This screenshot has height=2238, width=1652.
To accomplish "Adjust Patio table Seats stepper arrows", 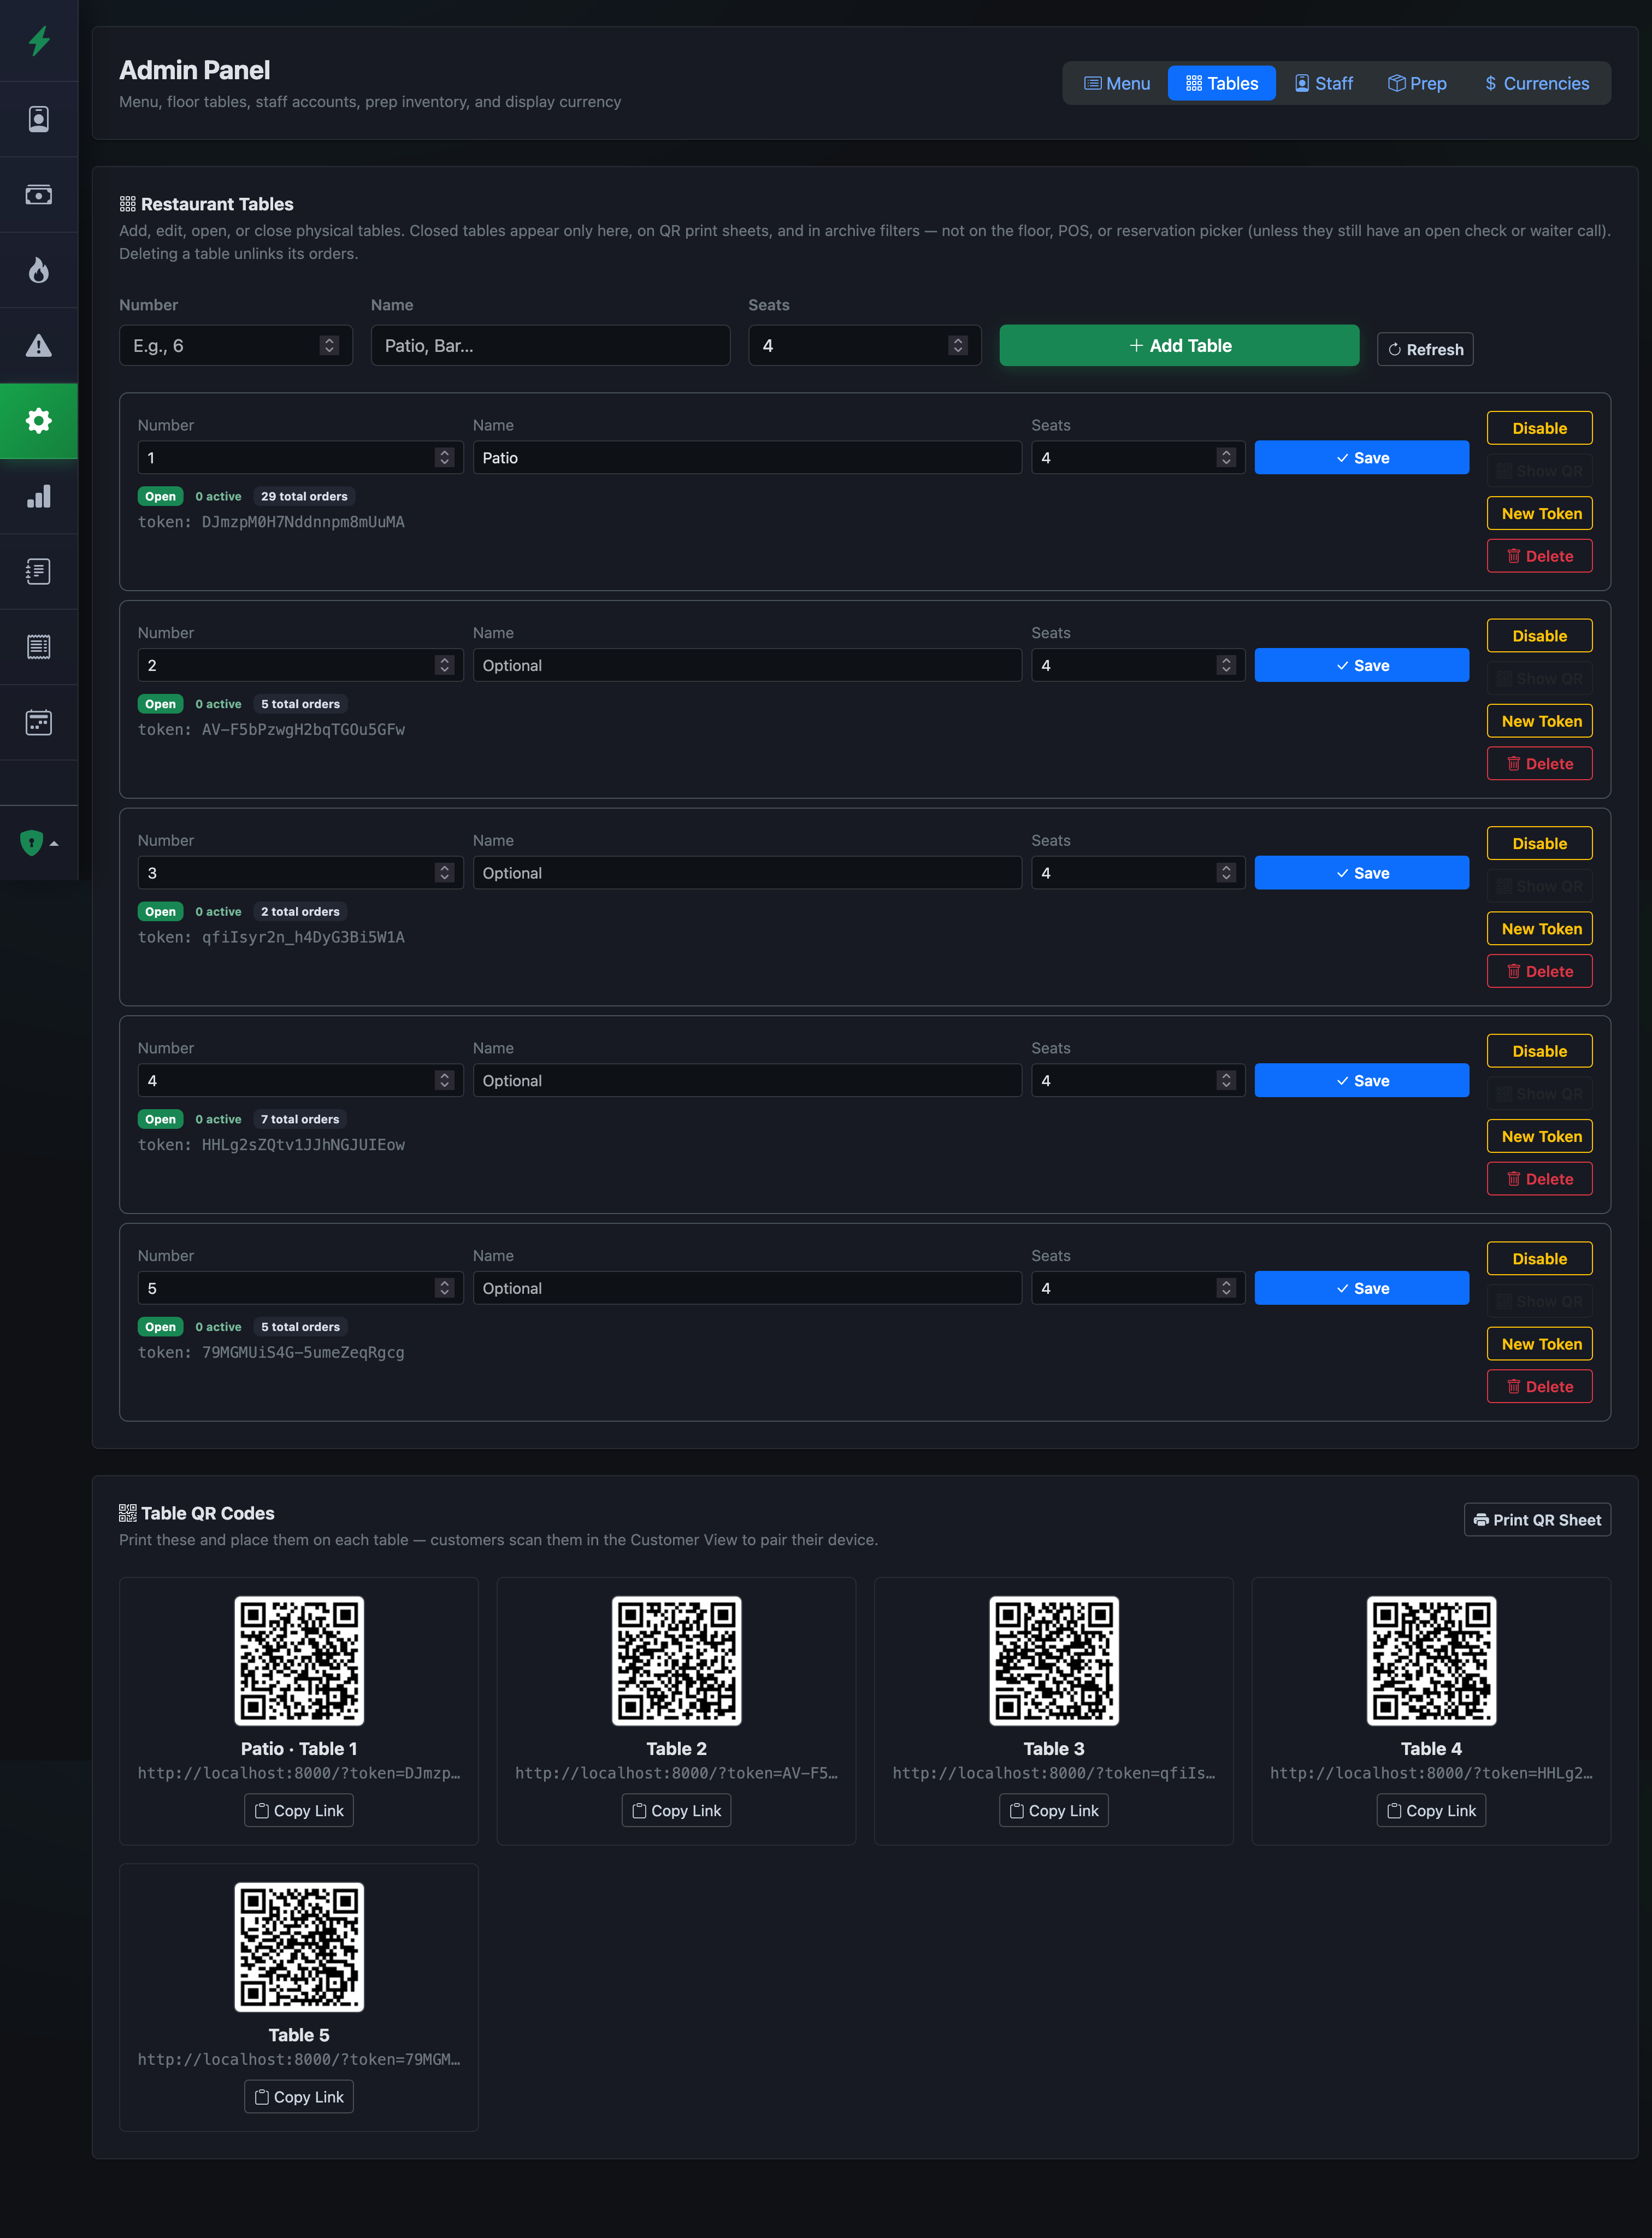I will pos(1226,458).
